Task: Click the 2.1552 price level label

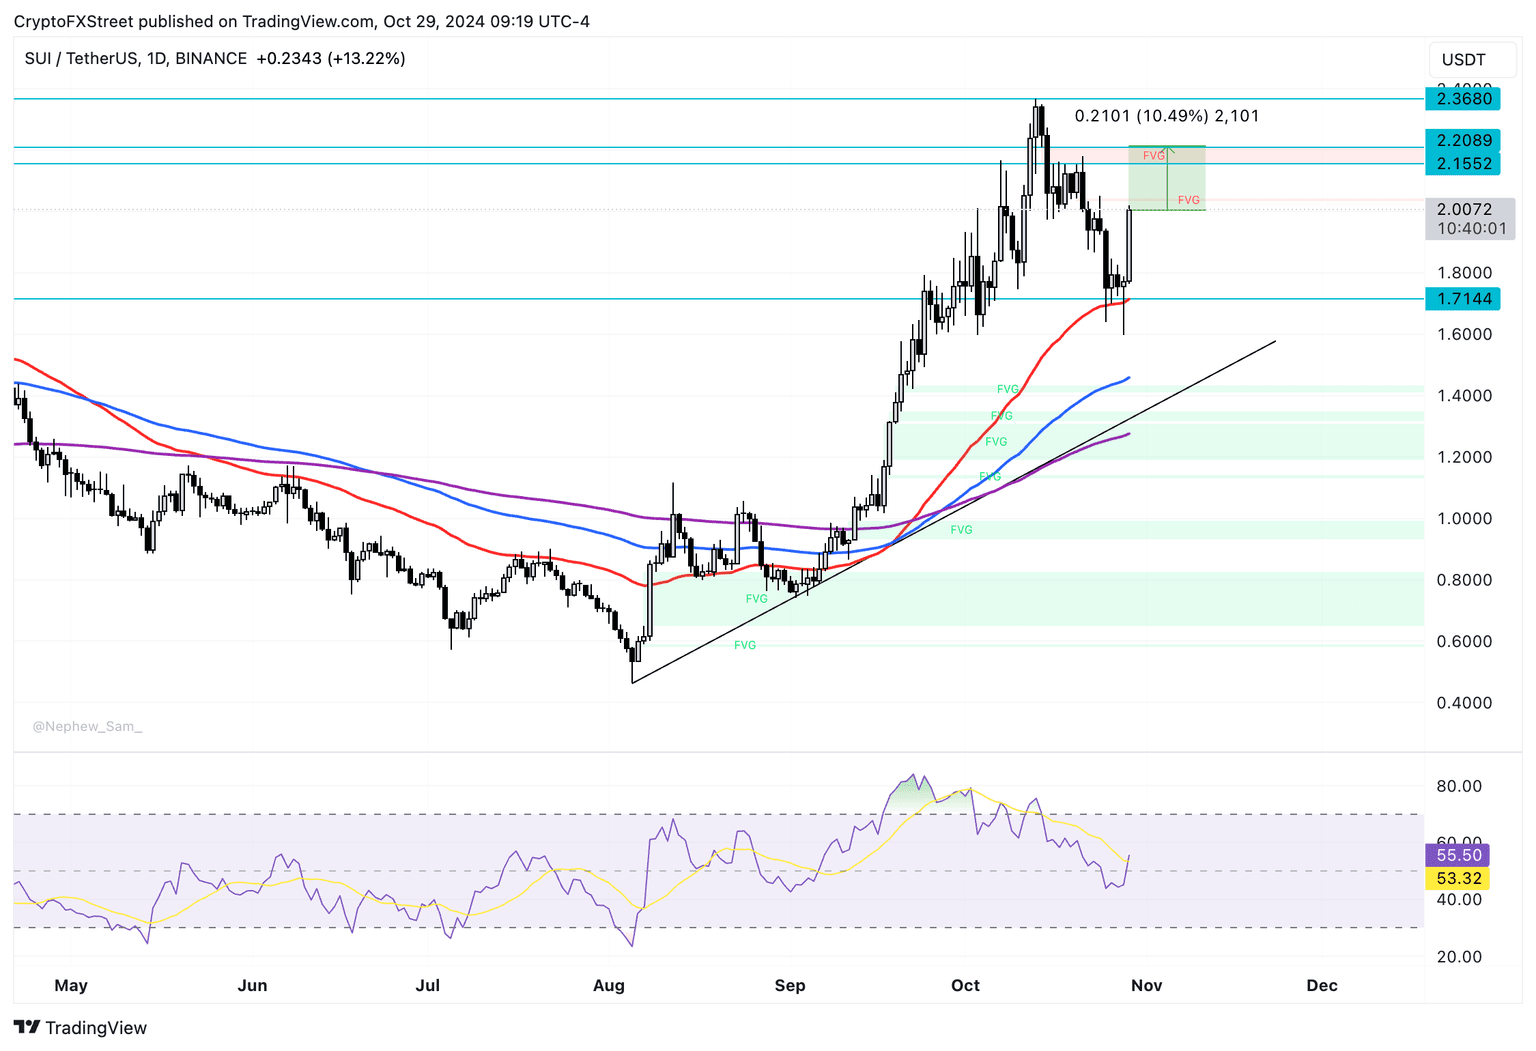Action: pyautogui.click(x=1463, y=163)
